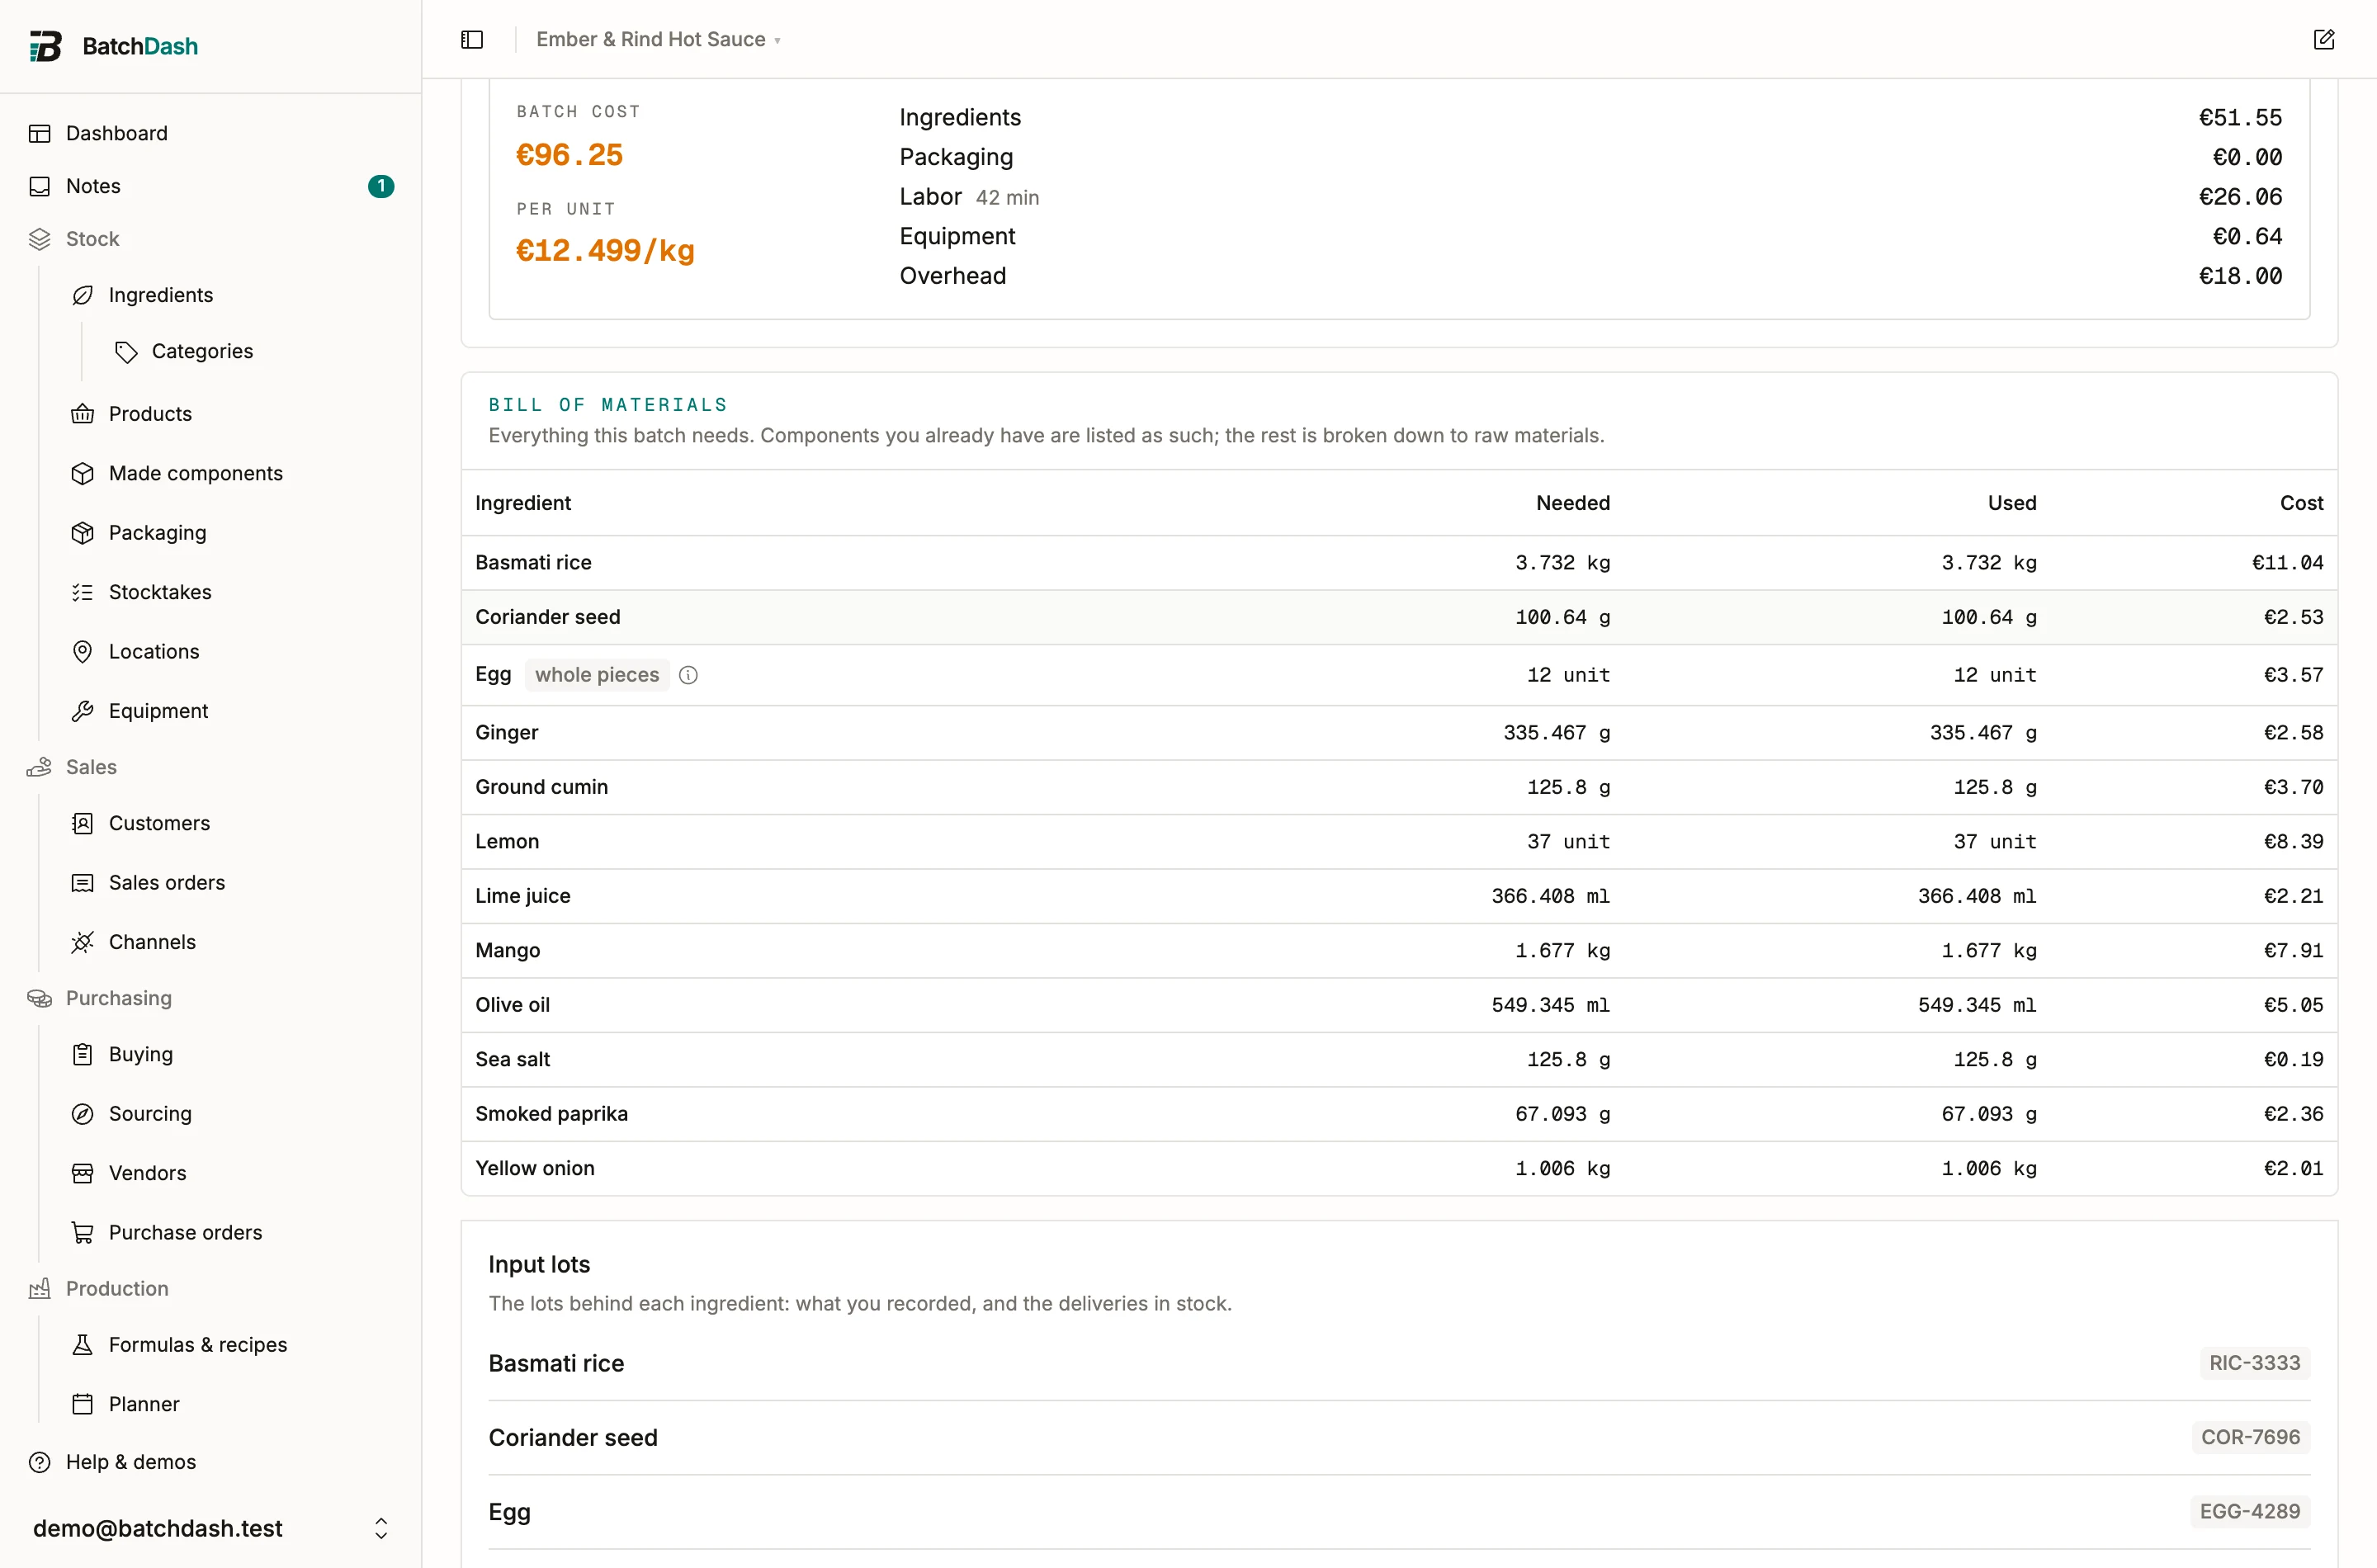Viewport: 2377px width, 1568px height.
Task: Click the BatchDash logo icon
Action: coord(45,46)
